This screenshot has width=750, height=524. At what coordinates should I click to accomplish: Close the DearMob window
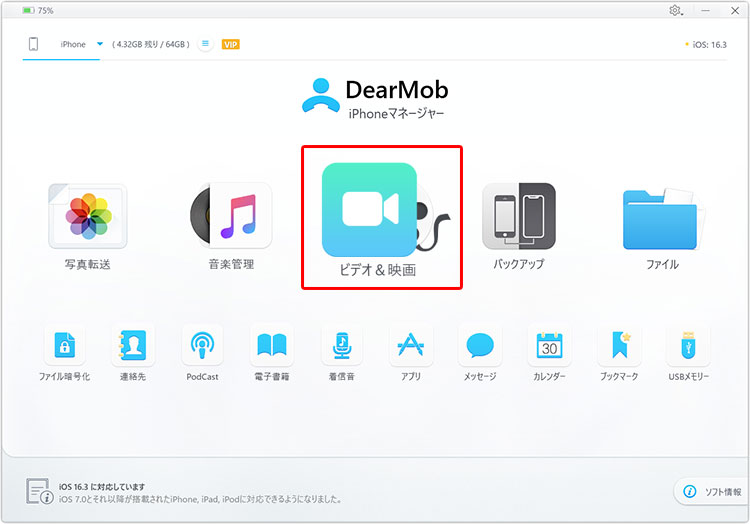click(x=735, y=11)
